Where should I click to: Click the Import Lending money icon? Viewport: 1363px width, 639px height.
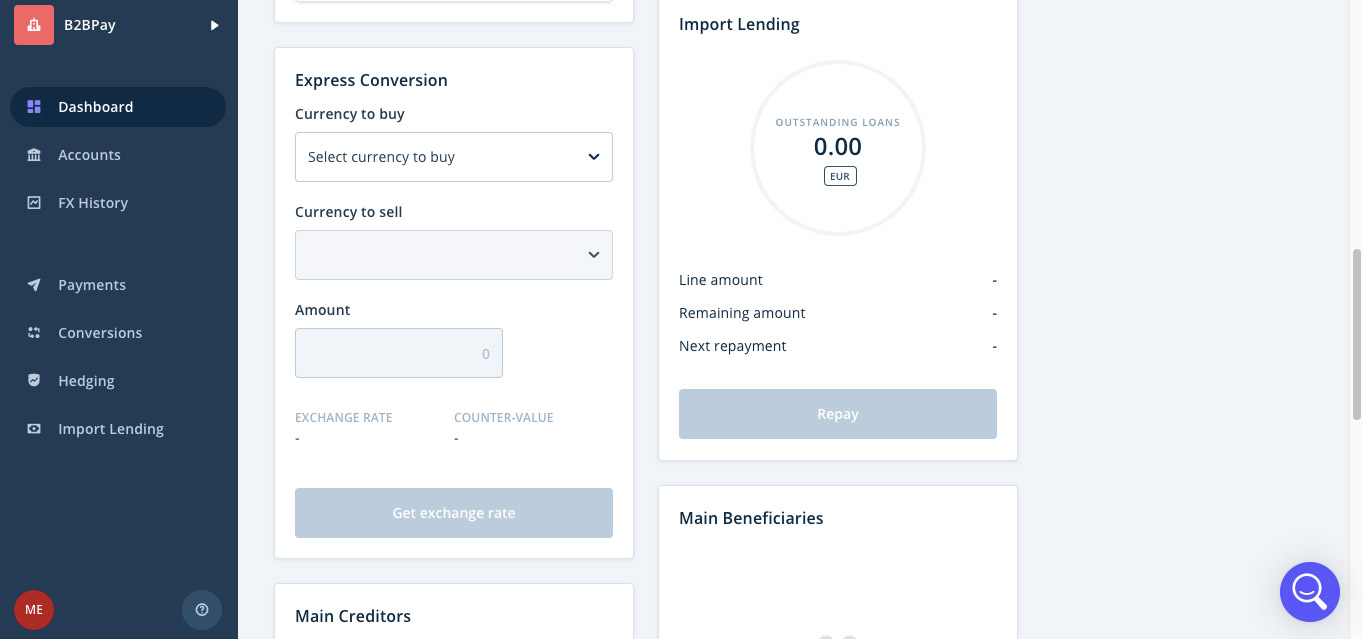[34, 429]
